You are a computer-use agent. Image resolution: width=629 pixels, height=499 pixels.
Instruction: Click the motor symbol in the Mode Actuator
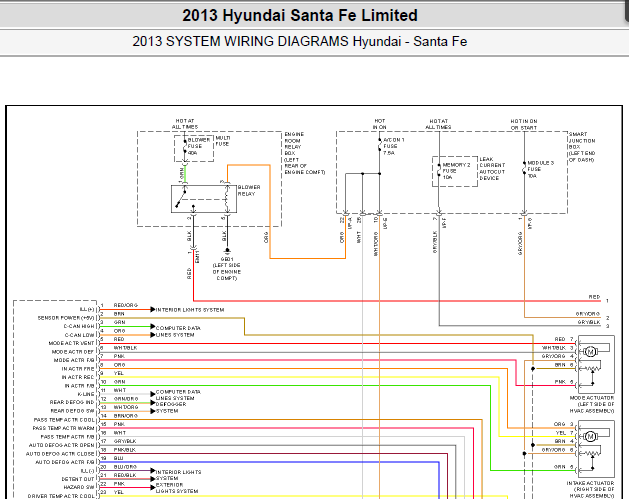590,352
